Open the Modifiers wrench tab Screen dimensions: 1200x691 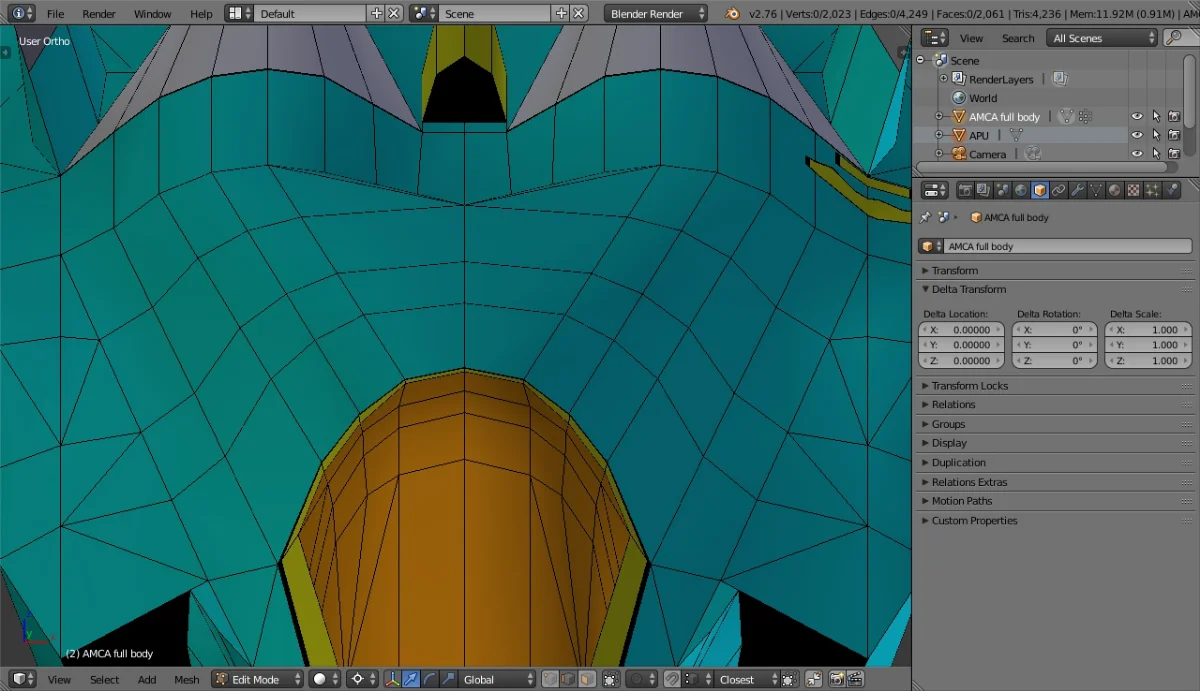click(1078, 190)
